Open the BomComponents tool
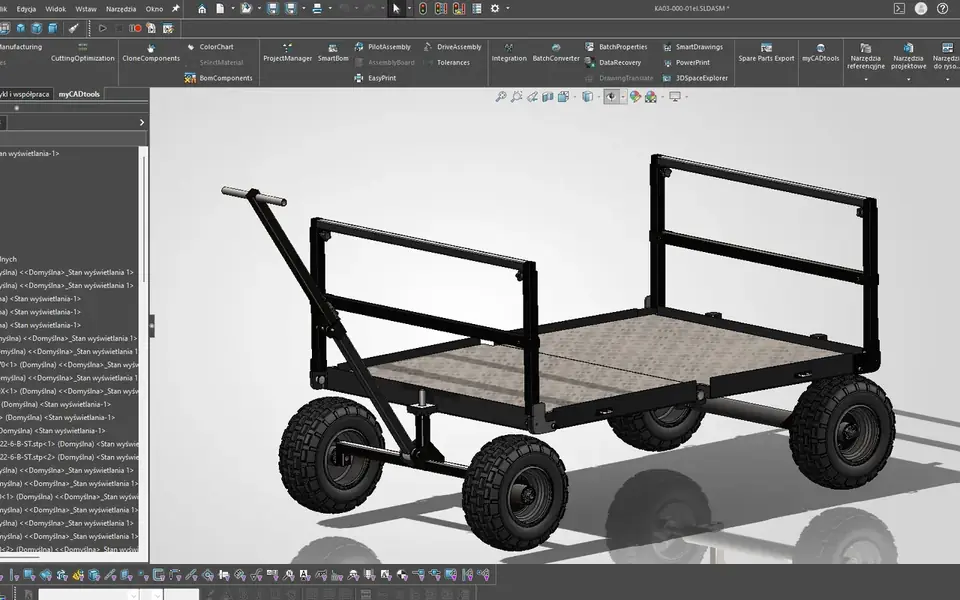960x600 pixels. coord(219,78)
